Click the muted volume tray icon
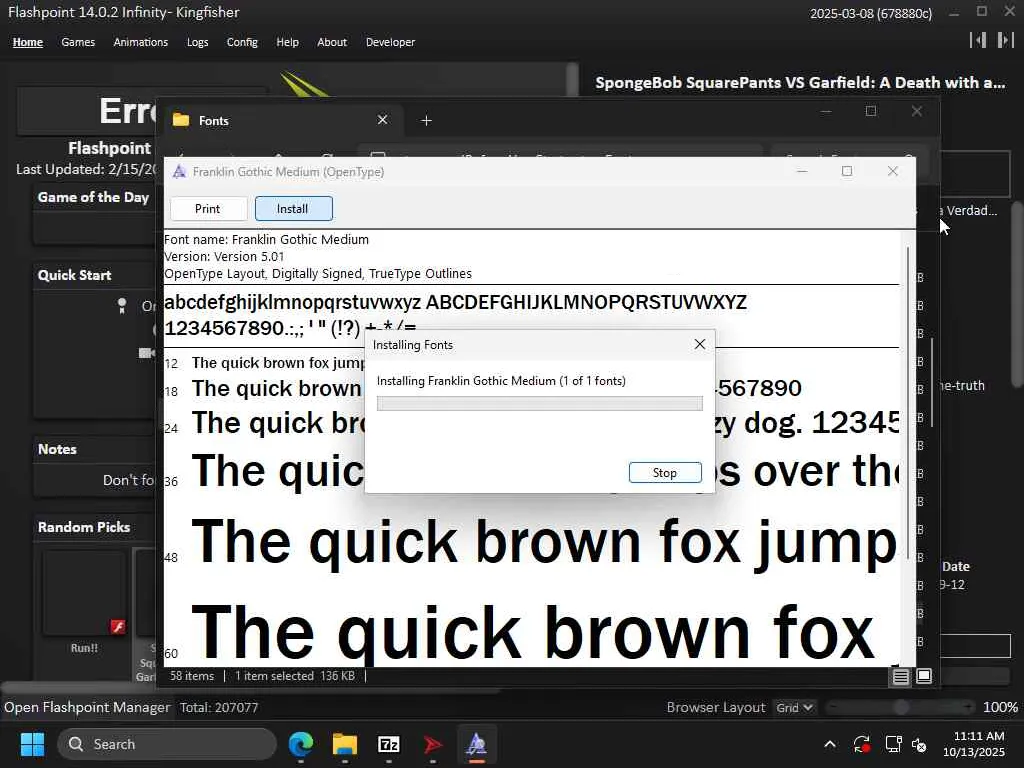Viewport: 1024px width, 768px height. point(919,744)
